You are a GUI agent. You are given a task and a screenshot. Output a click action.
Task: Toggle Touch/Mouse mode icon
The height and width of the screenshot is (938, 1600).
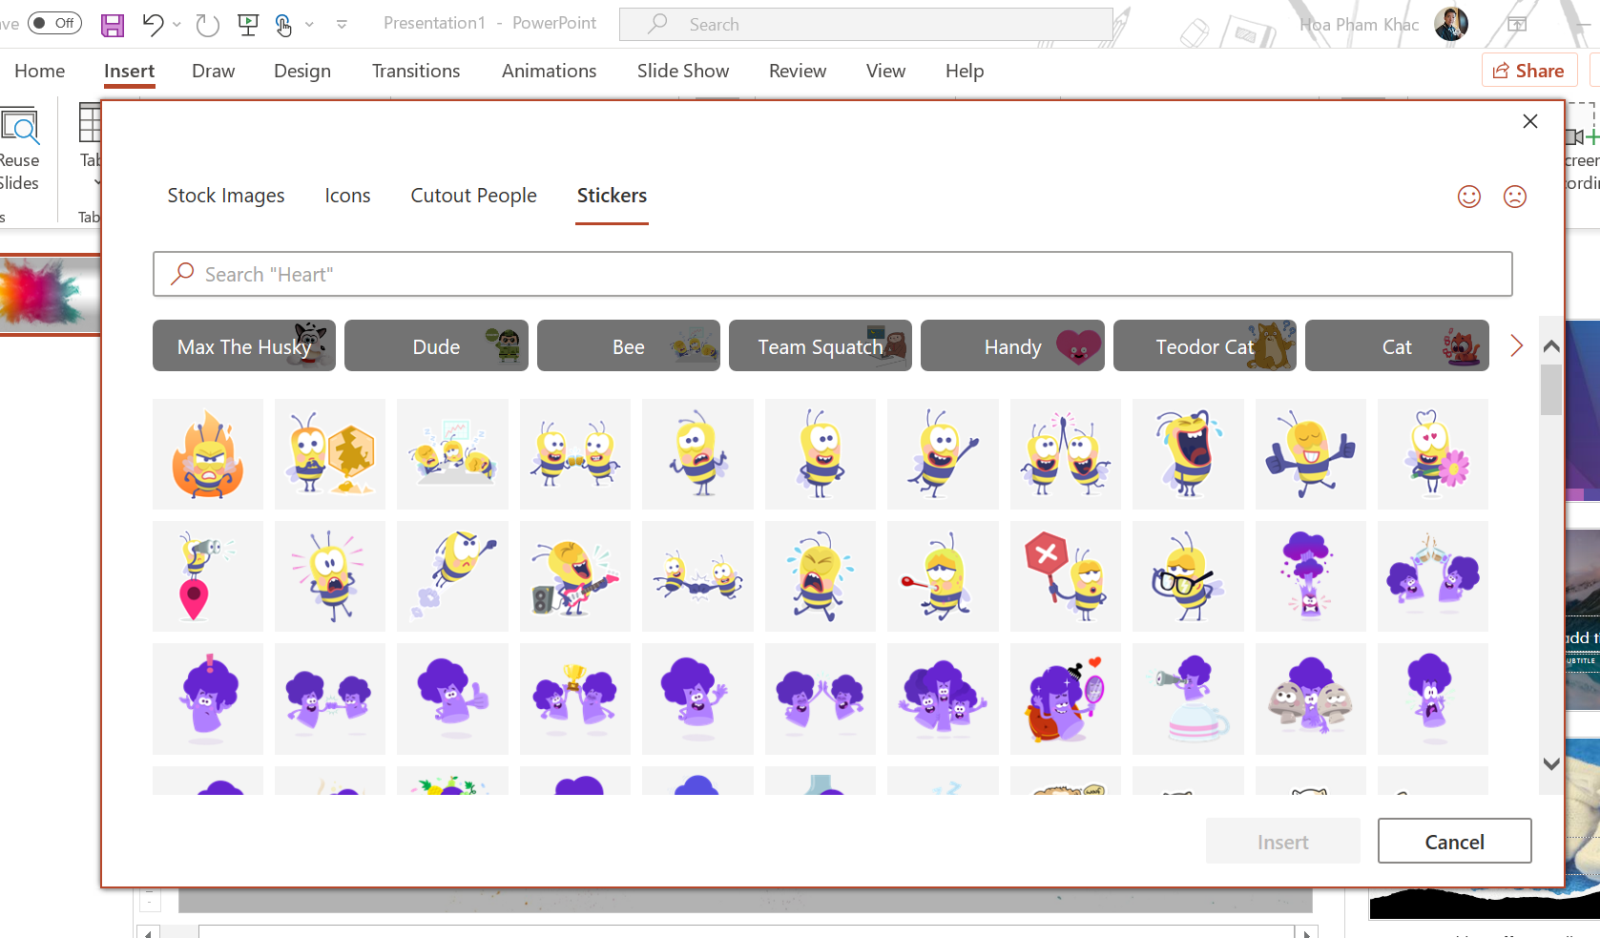tap(284, 24)
